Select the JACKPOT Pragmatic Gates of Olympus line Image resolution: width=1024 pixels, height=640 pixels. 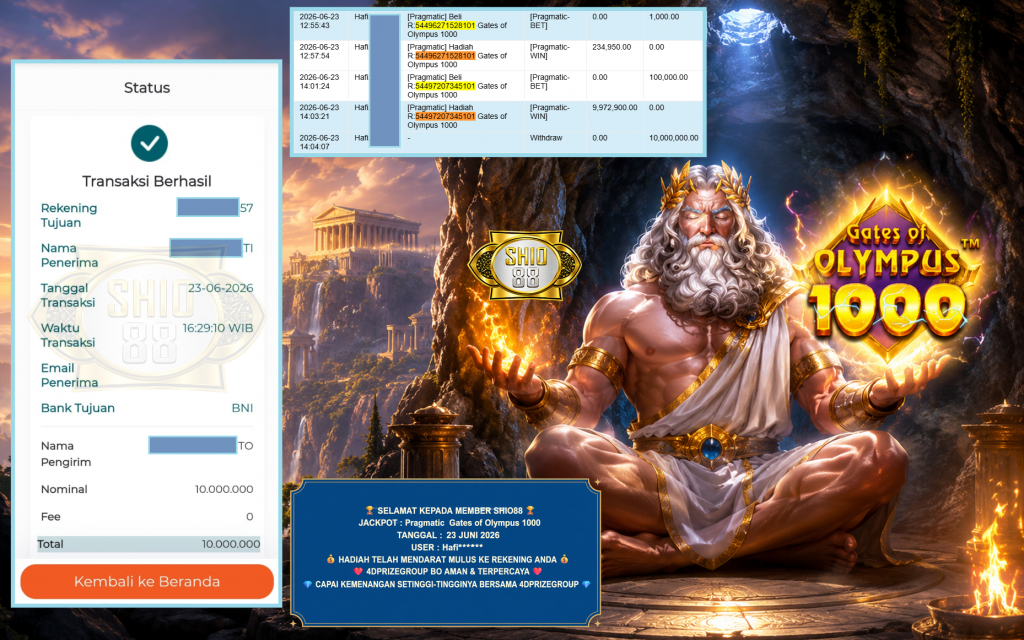click(x=449, y=522)
